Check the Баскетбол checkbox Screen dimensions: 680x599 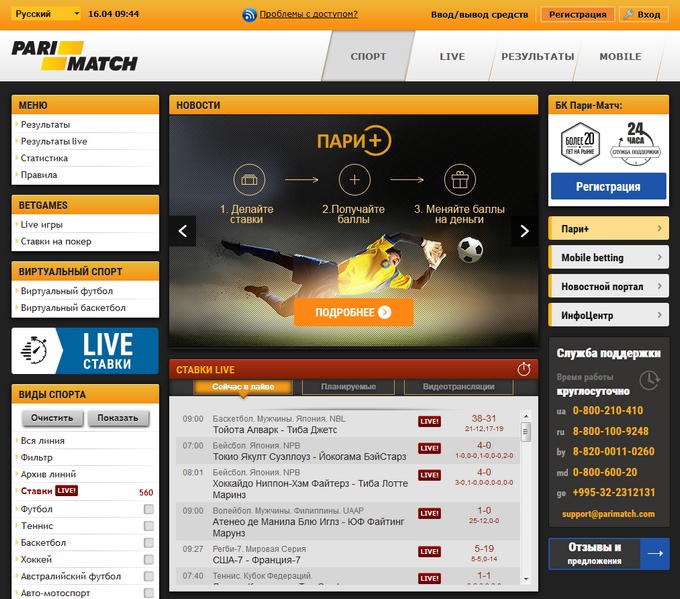coord(149,543)
